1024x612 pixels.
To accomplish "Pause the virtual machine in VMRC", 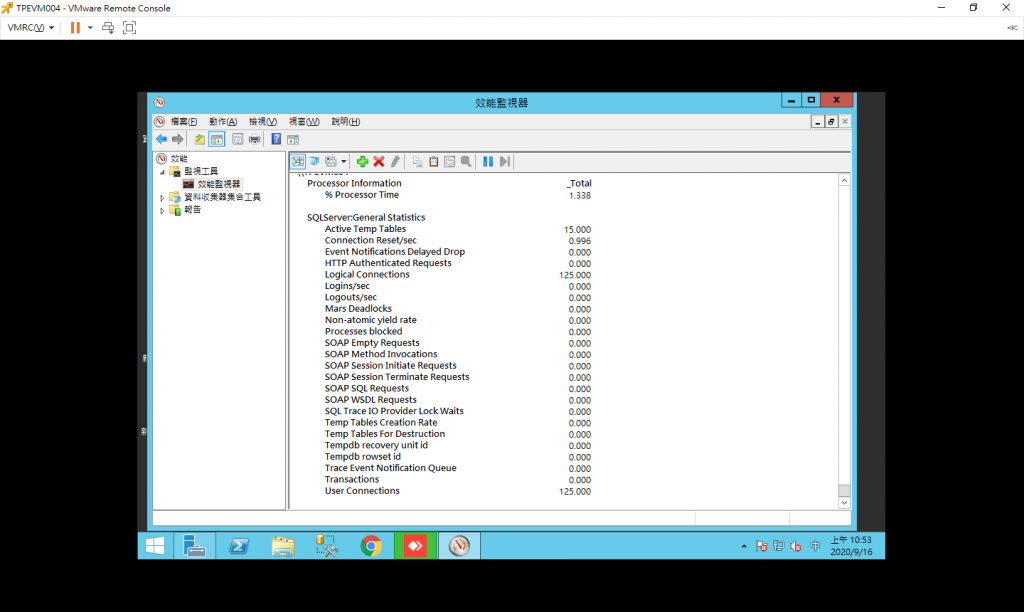I will pos(75,27).
